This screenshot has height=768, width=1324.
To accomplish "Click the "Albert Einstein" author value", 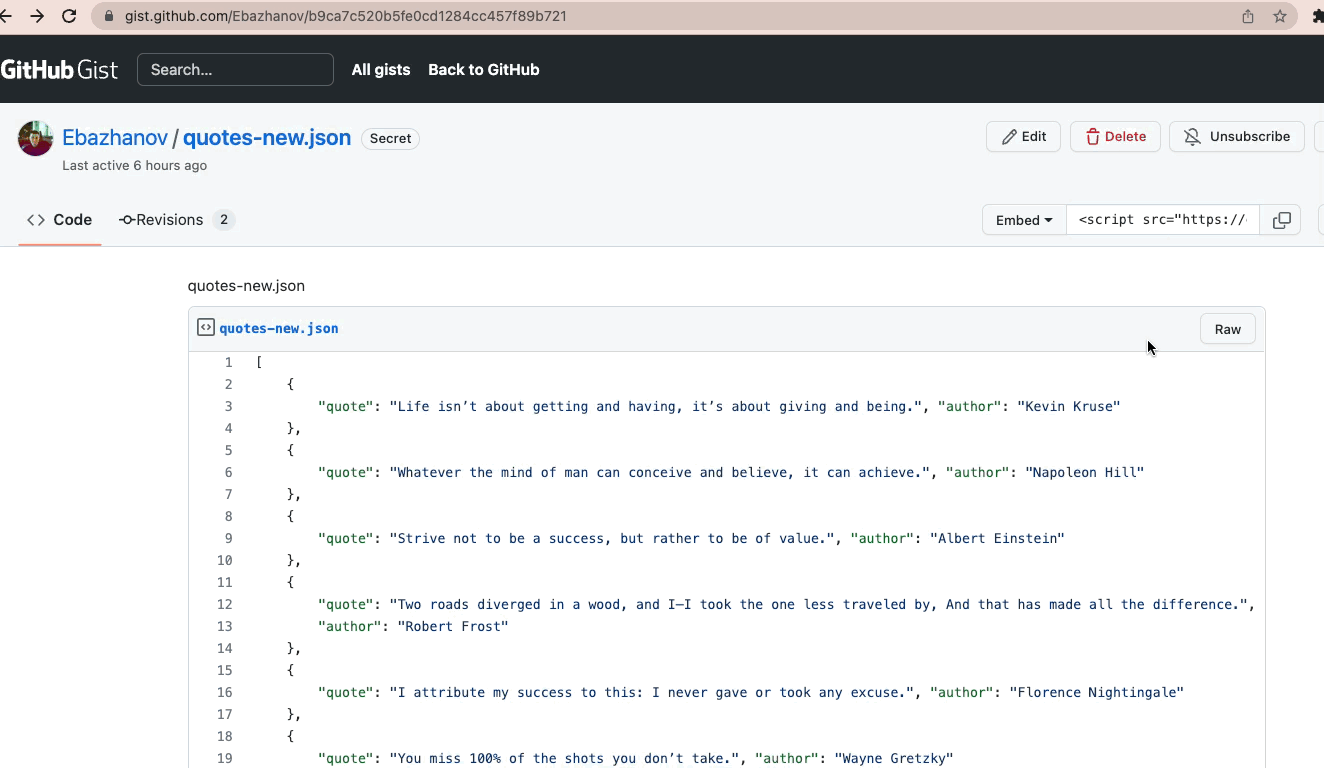I will pos(997,538).
